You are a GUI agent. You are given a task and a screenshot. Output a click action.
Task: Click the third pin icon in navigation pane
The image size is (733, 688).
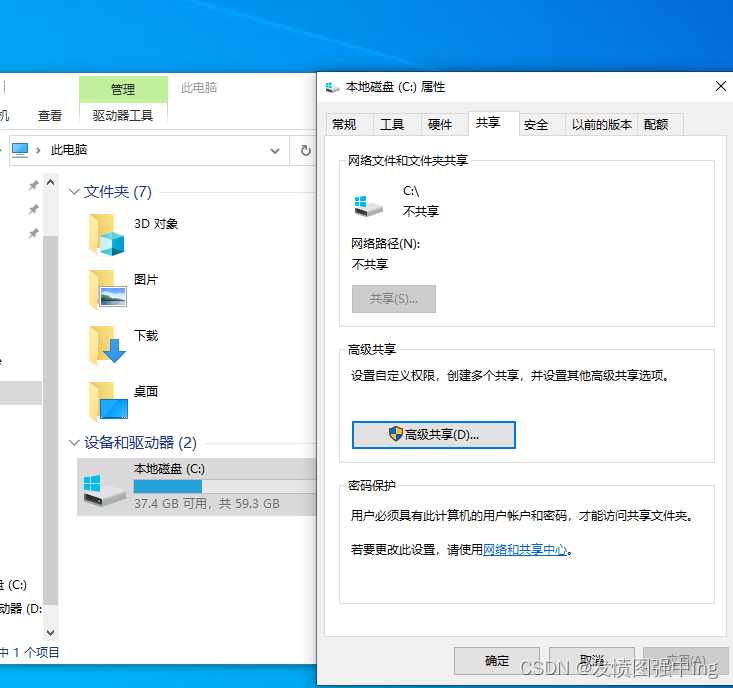click(34, 233)
